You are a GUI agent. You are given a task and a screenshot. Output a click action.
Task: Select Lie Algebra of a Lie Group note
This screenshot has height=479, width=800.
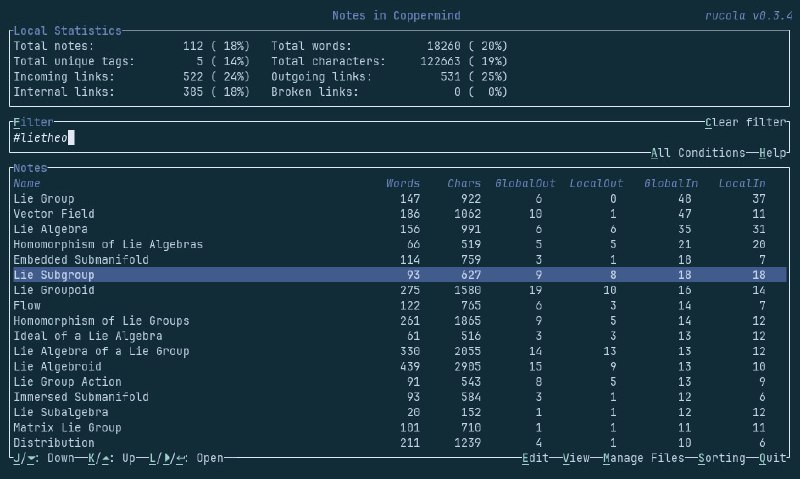click(x=399, y=351)
